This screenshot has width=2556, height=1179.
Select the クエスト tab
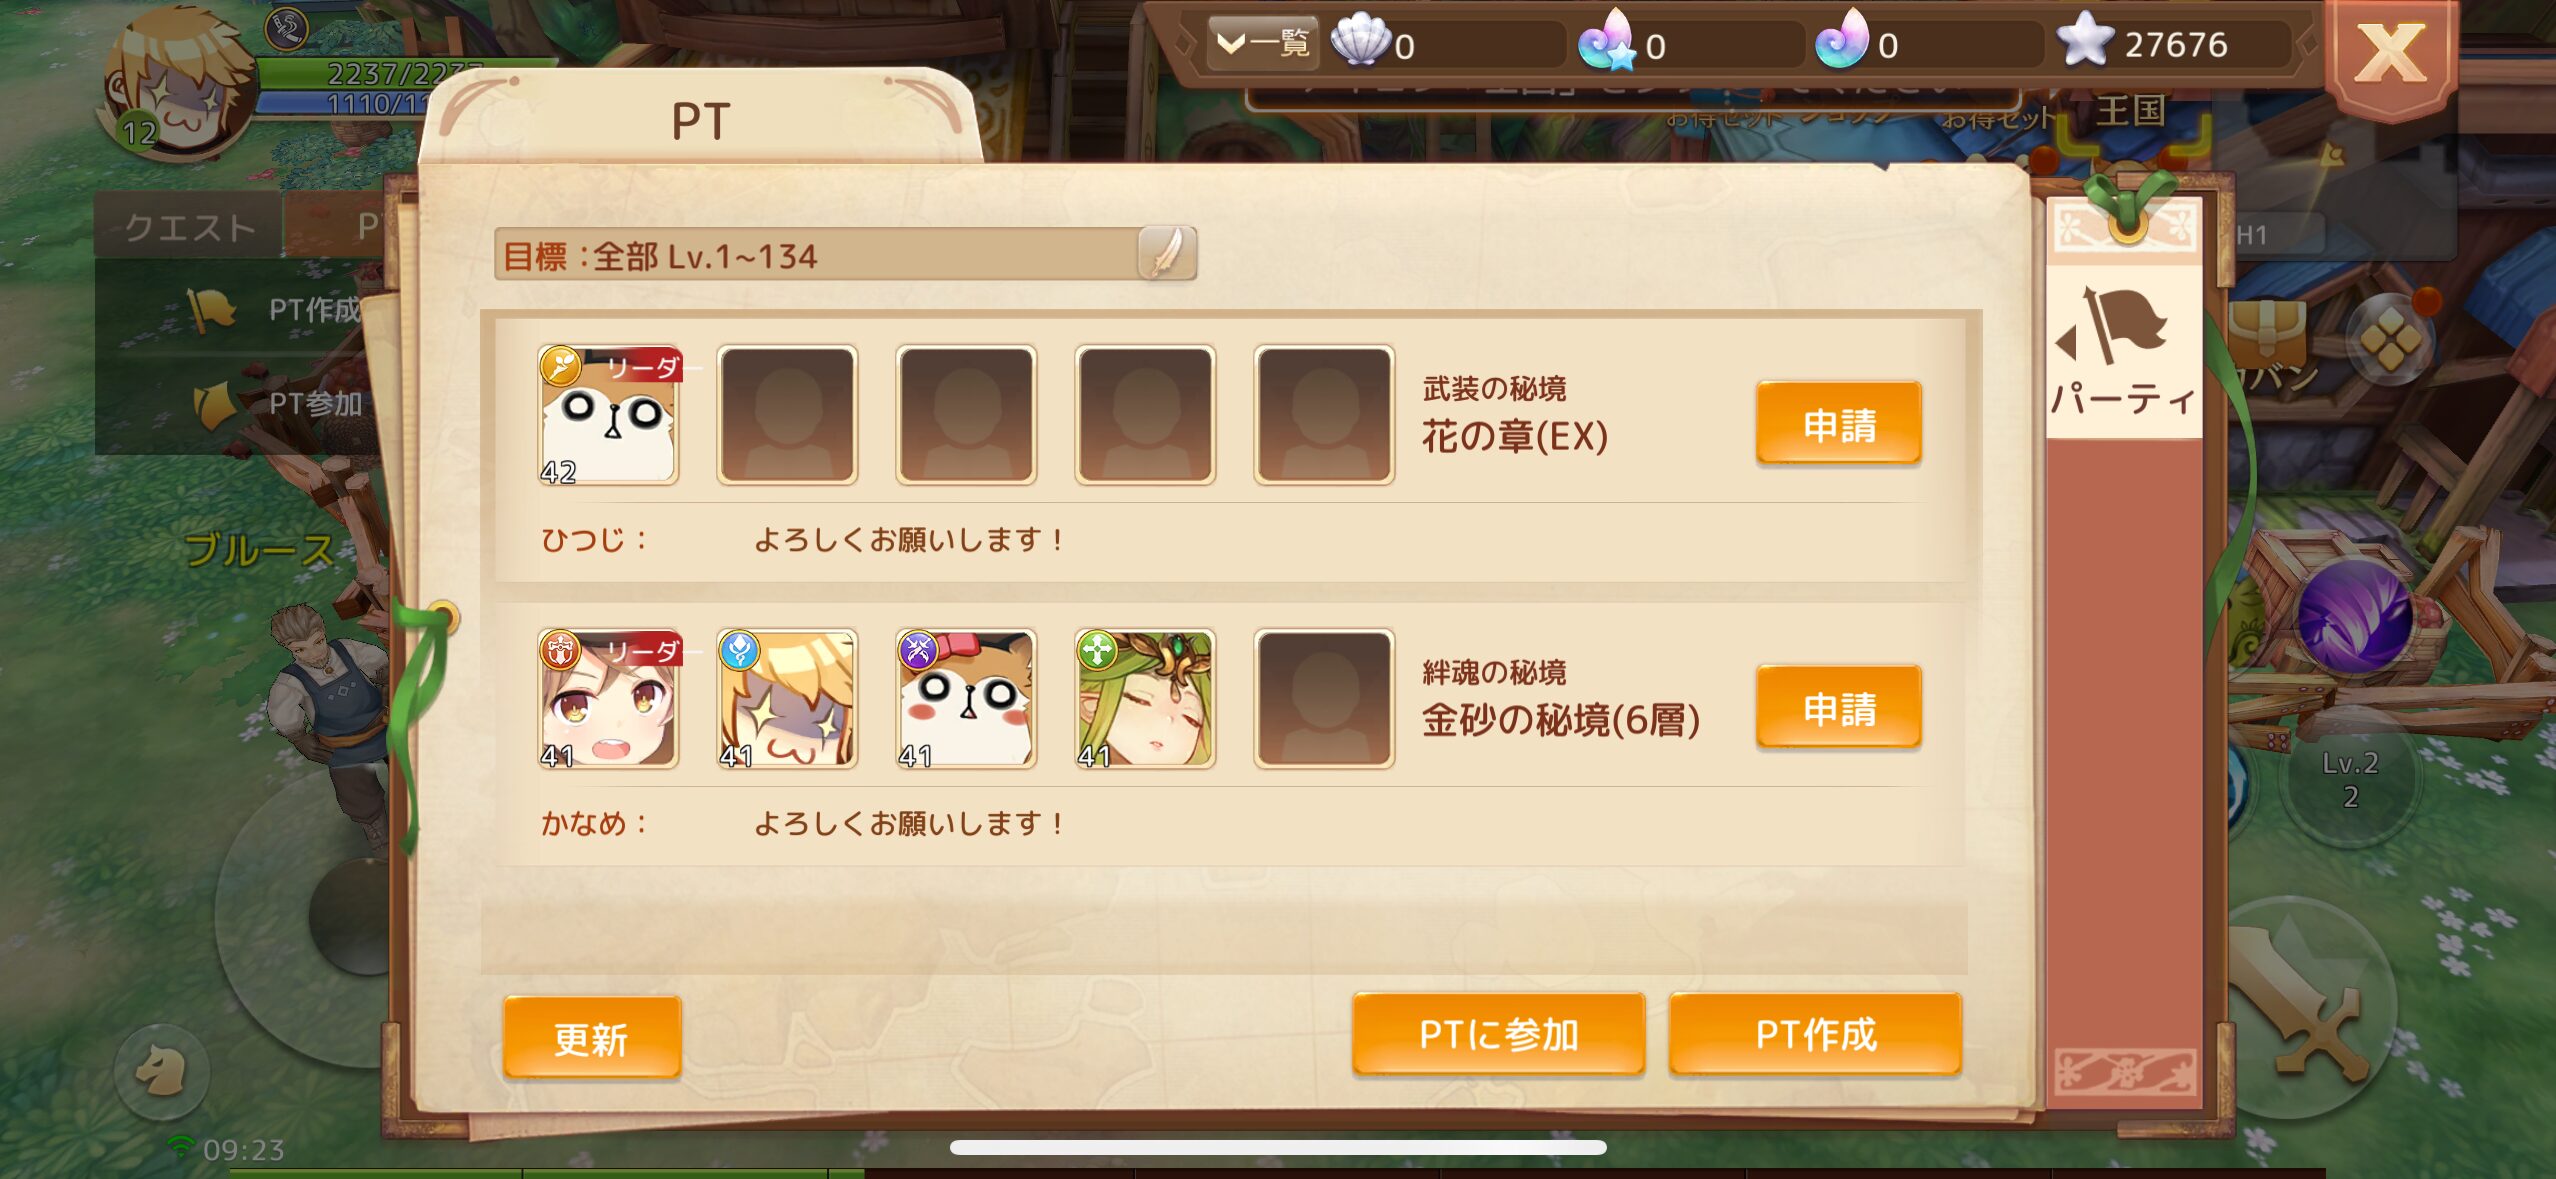pyautogui.click(x=189, y=226)
